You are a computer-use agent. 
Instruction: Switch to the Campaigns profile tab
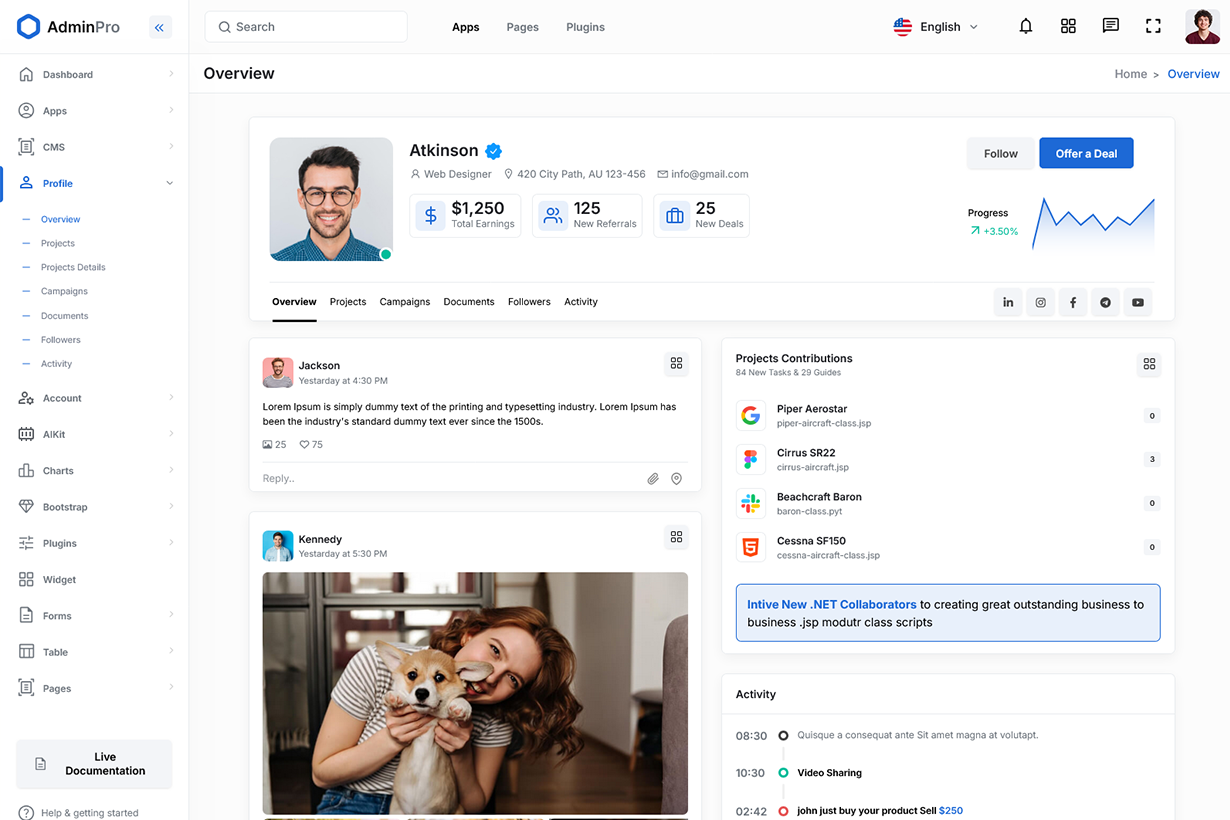pyautogui.click(x=404, y=302)
